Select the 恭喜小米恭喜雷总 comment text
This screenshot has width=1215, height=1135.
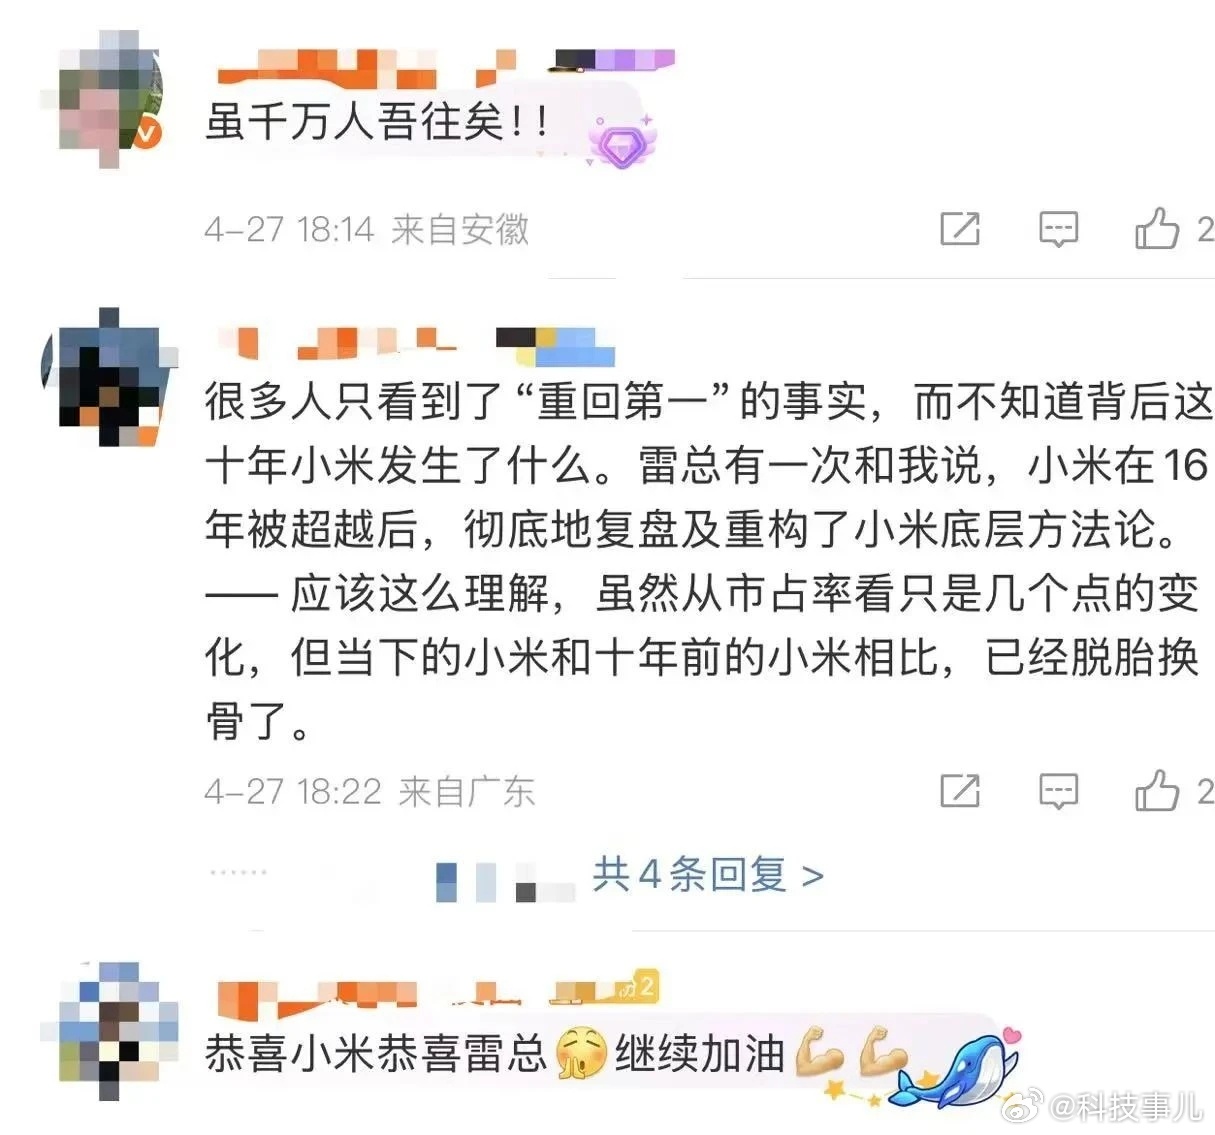tap(376, 1054)
